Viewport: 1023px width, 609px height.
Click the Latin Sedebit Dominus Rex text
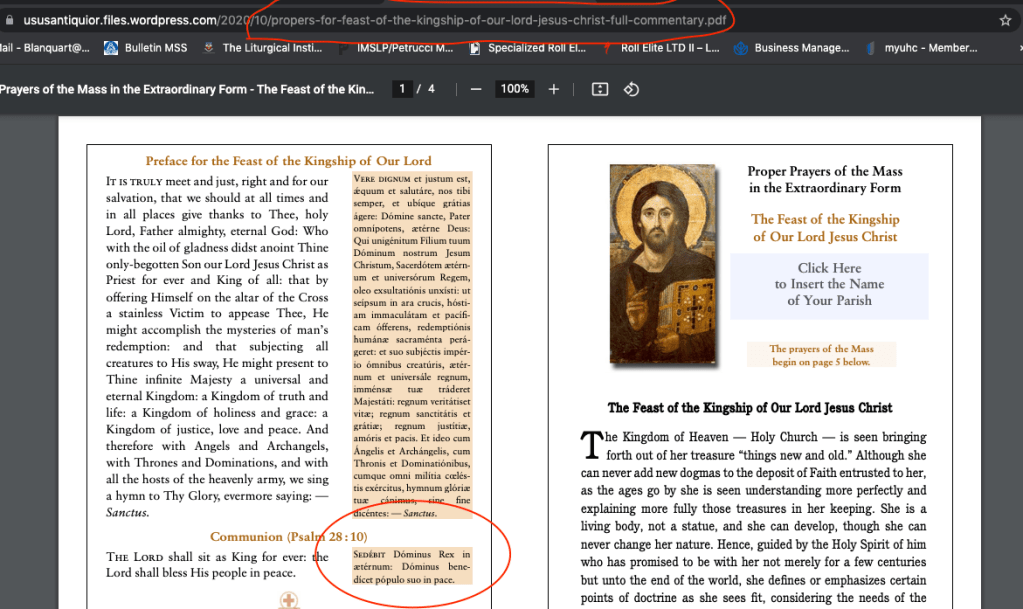pyautogui.click(x=411, y=566)
